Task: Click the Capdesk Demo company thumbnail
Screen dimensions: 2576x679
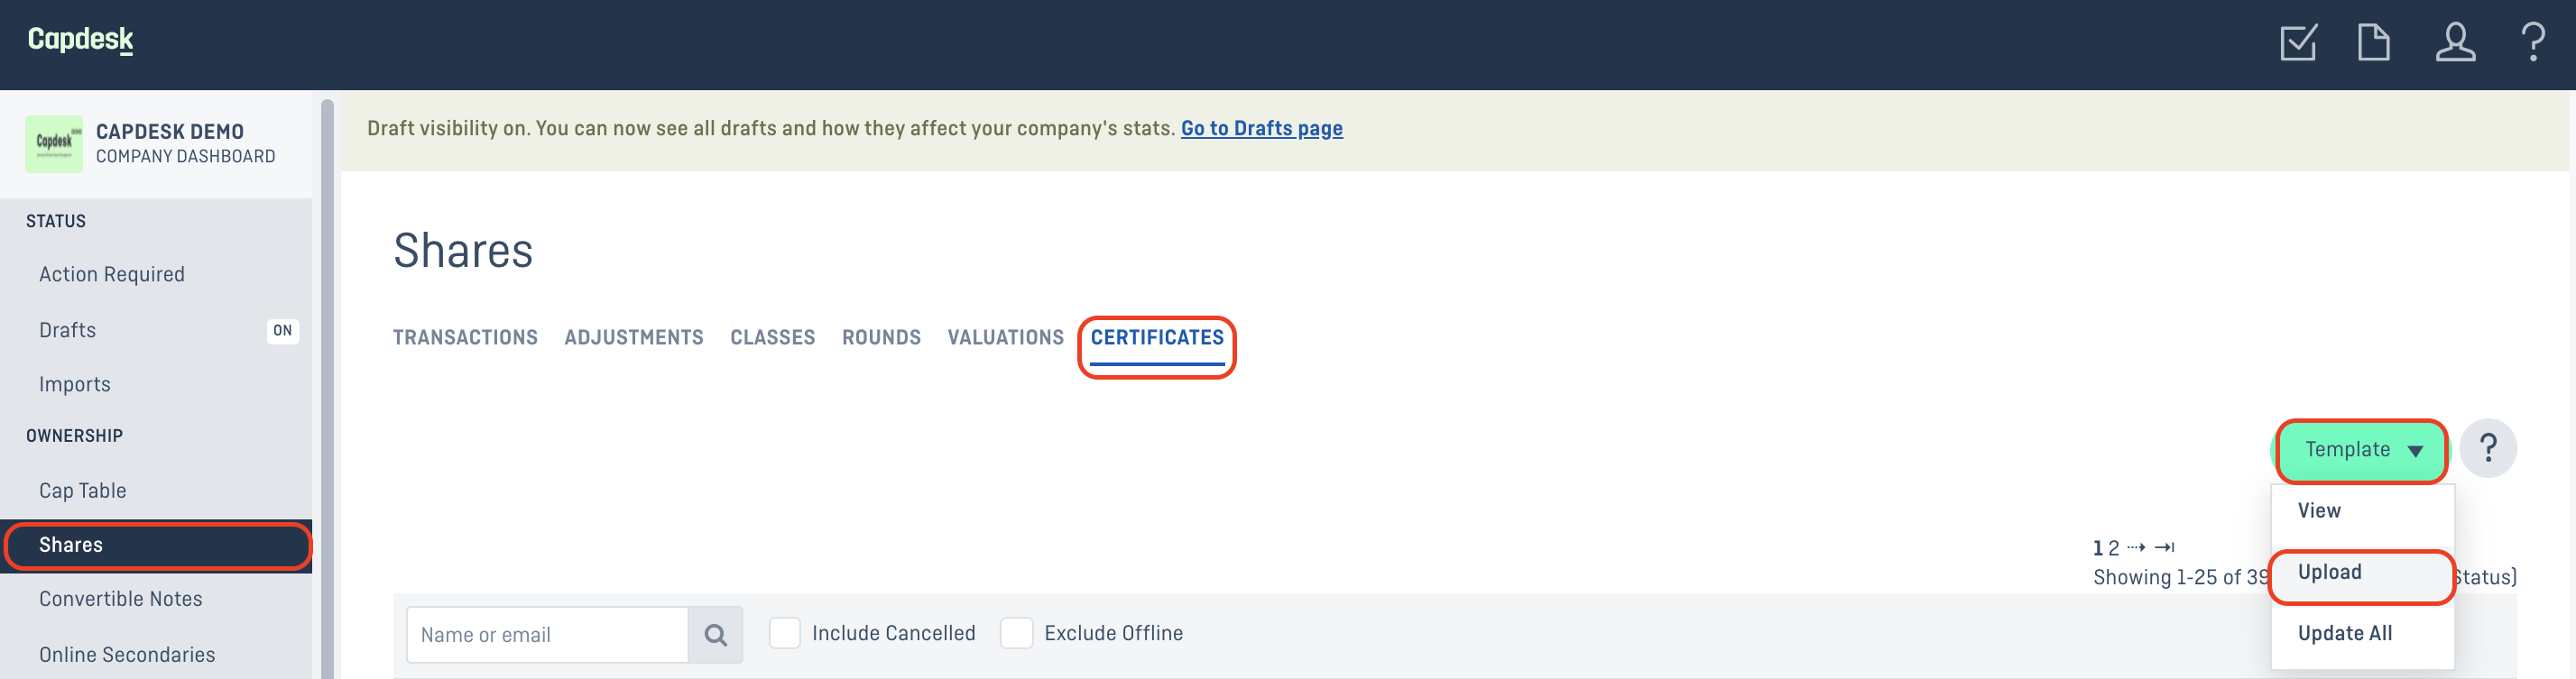Action: coord(54,144)
